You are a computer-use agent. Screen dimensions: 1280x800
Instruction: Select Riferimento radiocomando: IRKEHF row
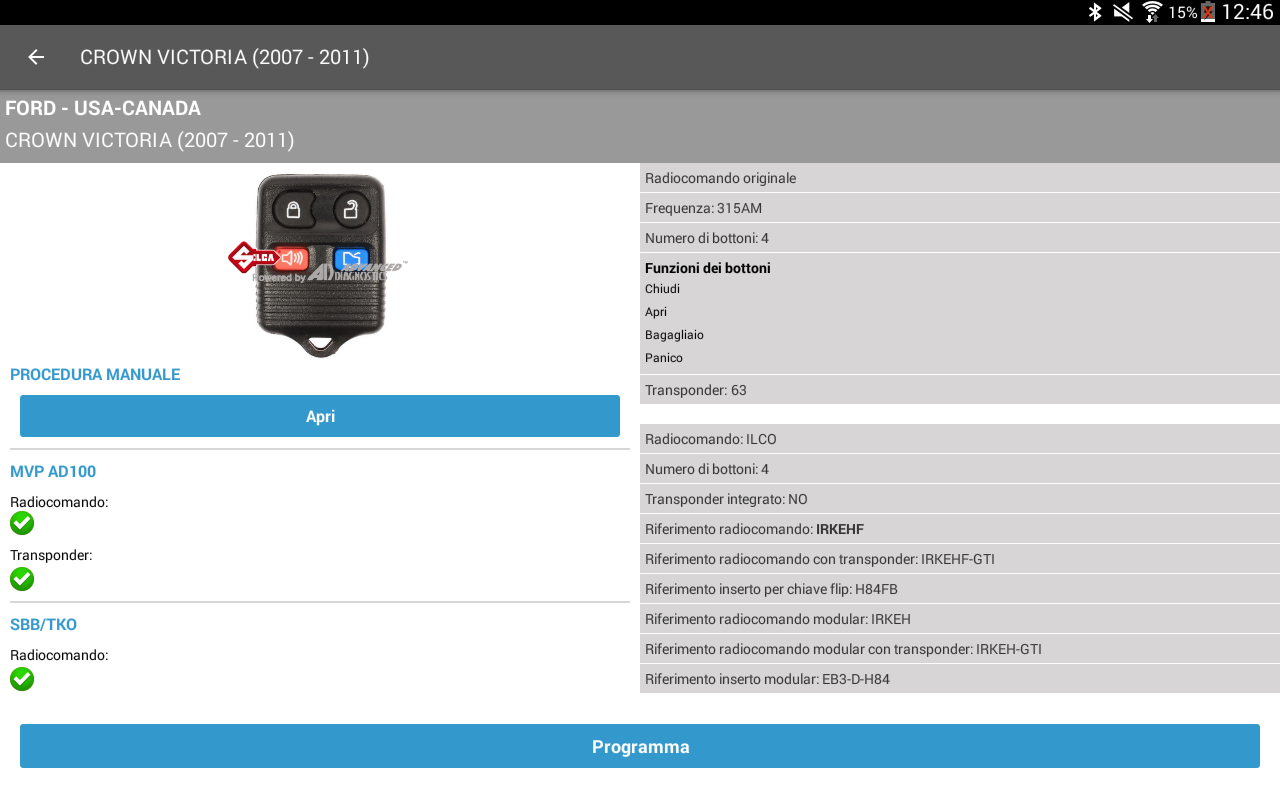pos(960,529)
